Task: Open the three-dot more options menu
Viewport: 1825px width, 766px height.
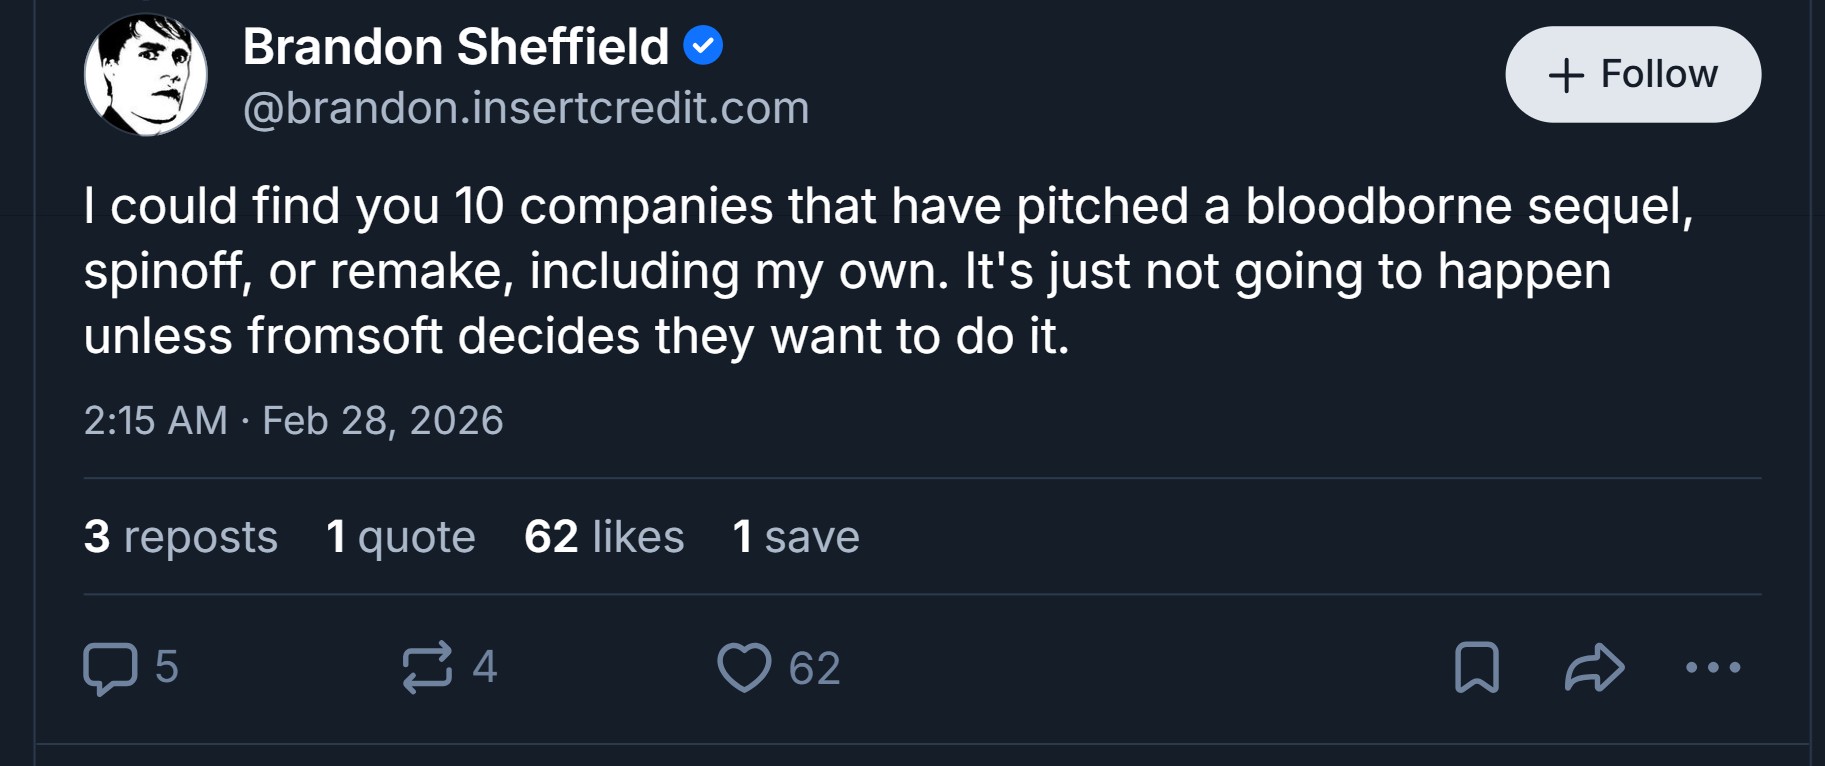Action: tap(1712, 668)
